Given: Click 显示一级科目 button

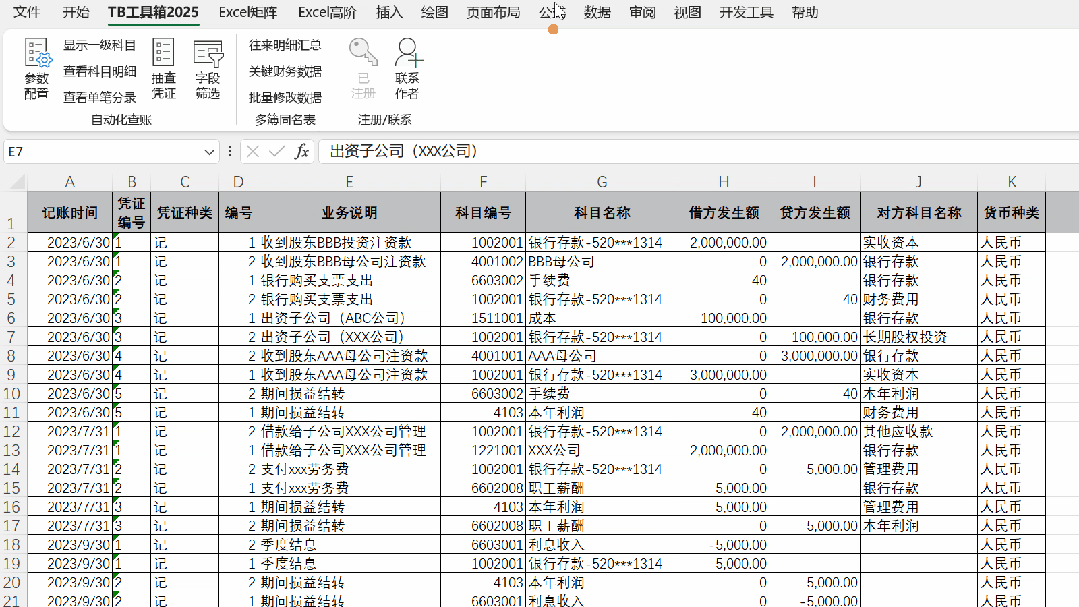Looking at the screenshot, I should (x=99, y=45).
